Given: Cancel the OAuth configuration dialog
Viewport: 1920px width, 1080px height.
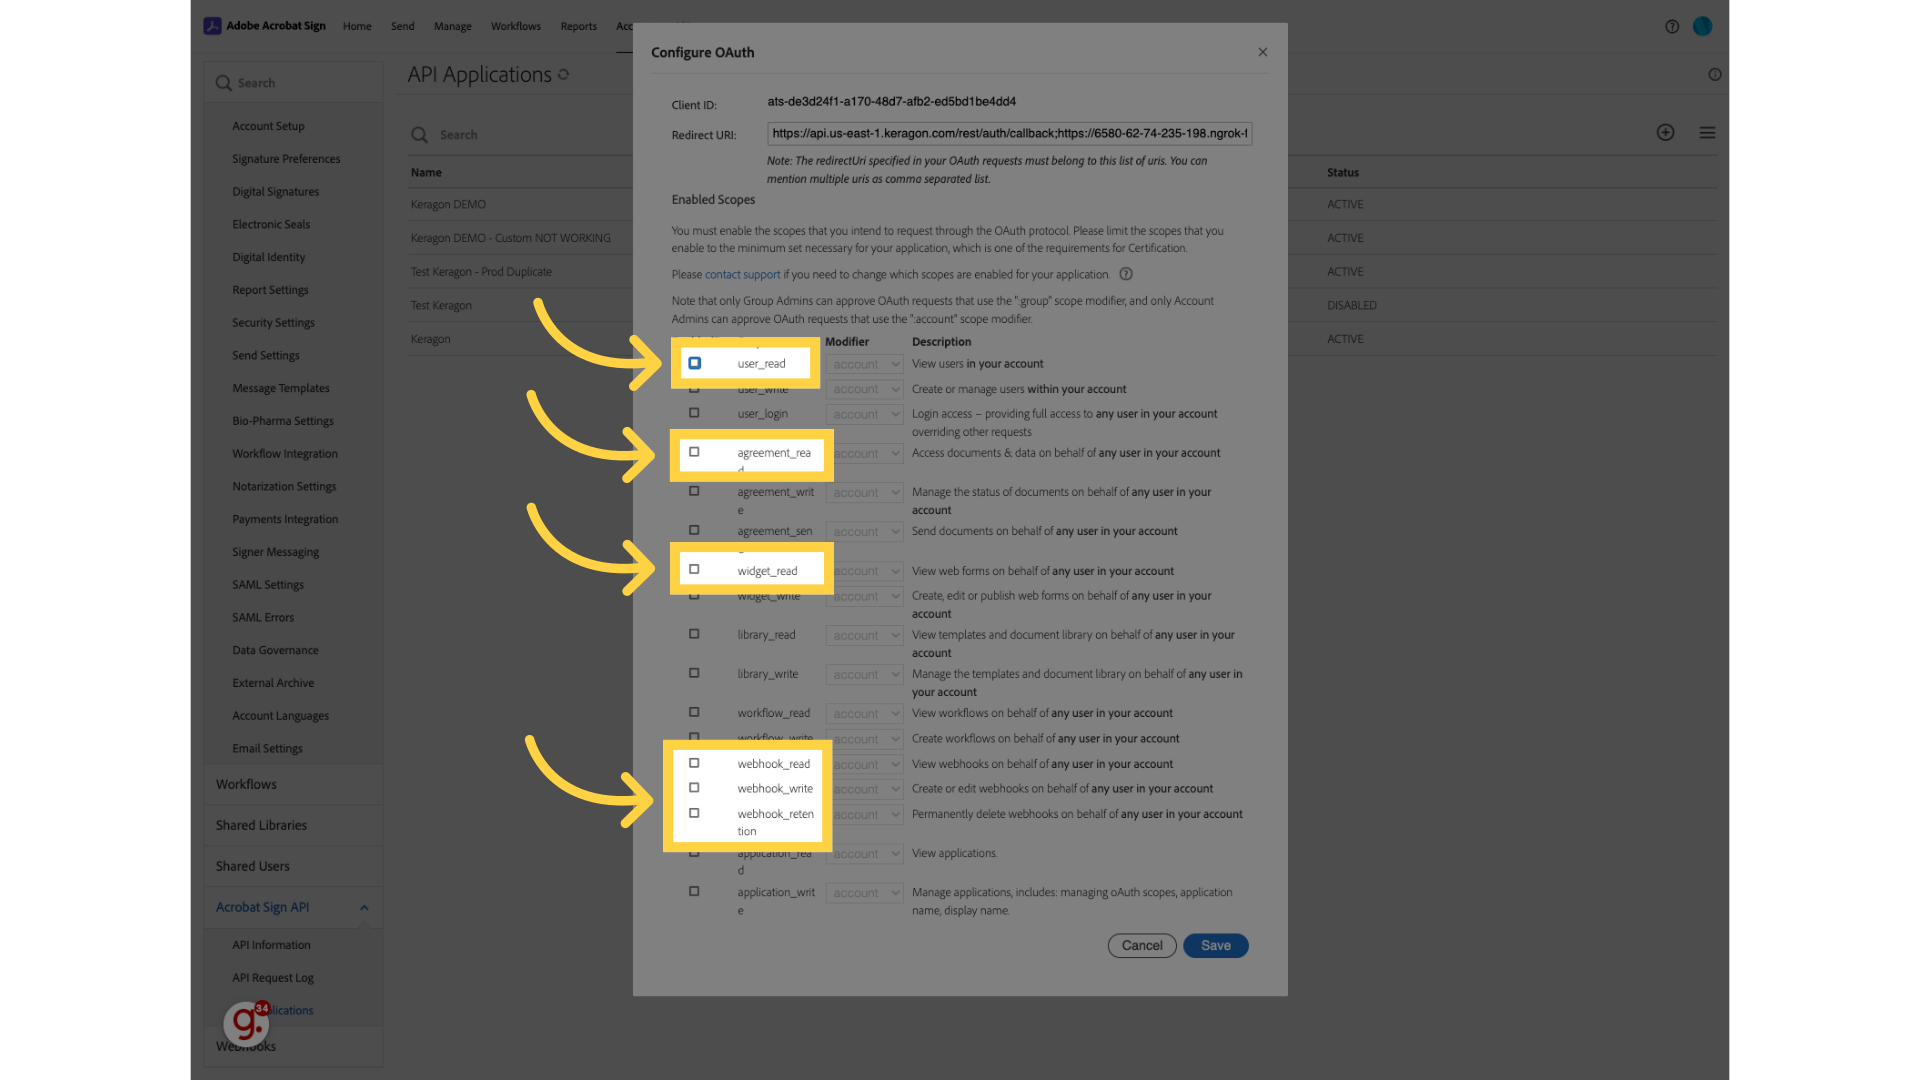Looking at the screenshot, I should click(1142, 945).
